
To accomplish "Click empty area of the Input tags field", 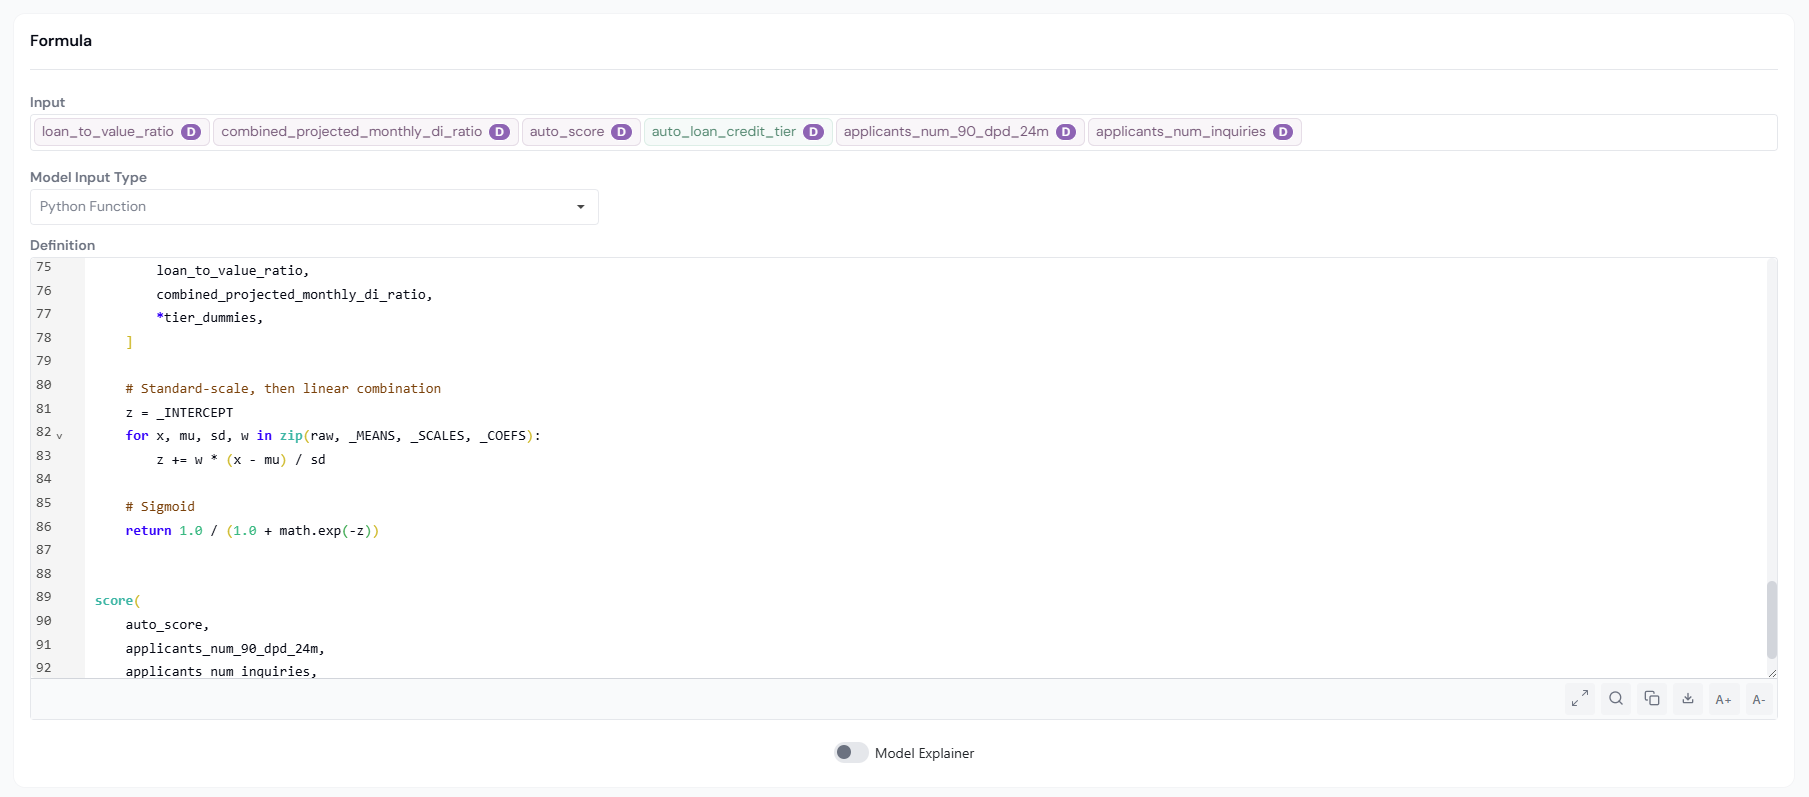I will (x=1540, y=132).
